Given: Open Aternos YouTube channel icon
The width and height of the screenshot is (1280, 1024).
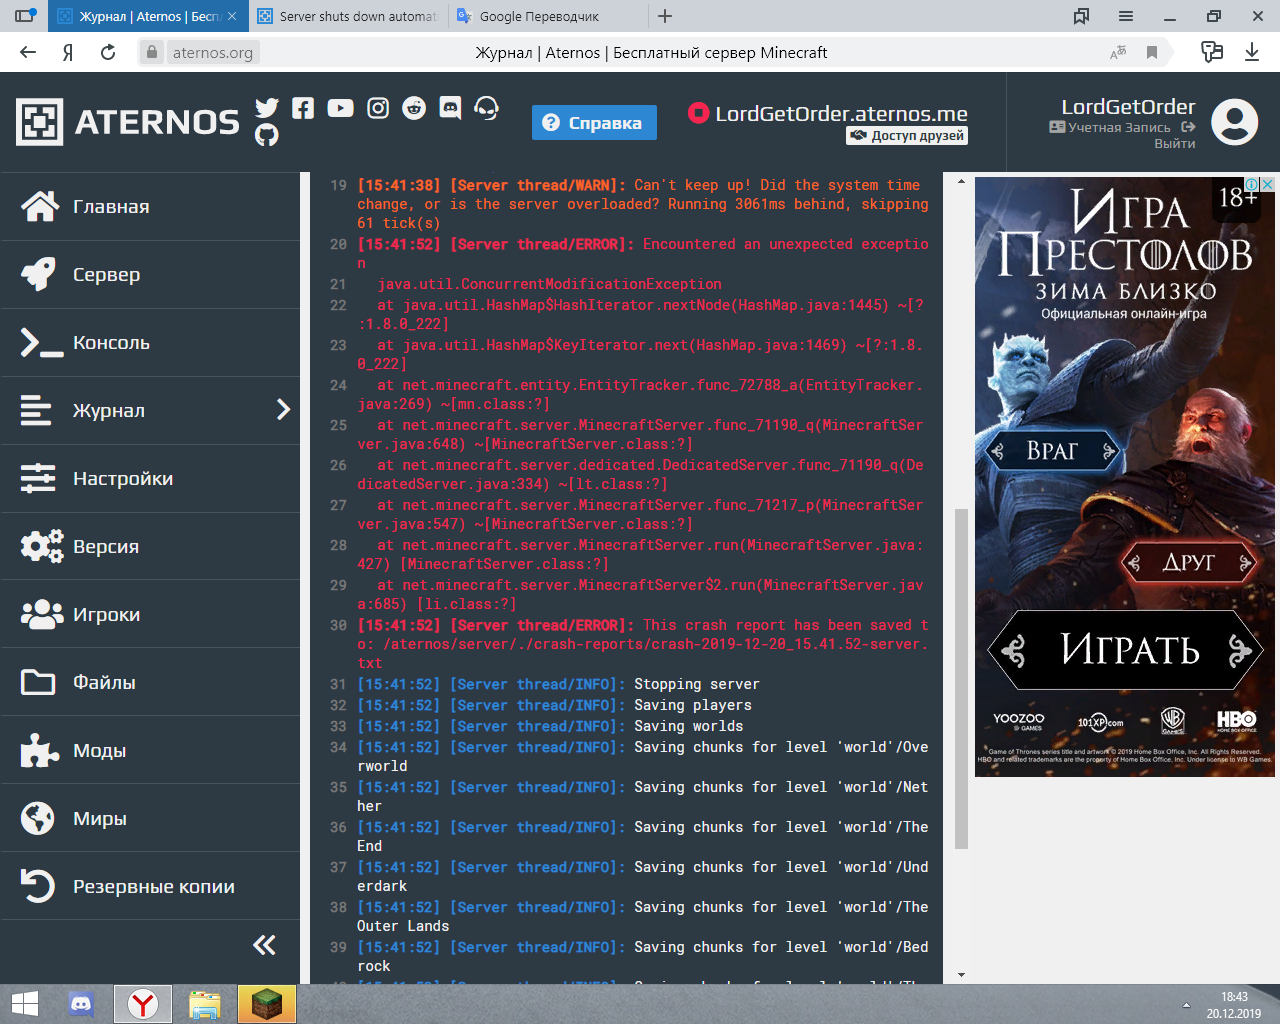Looking at the screenshot, I should click(340, 108).
